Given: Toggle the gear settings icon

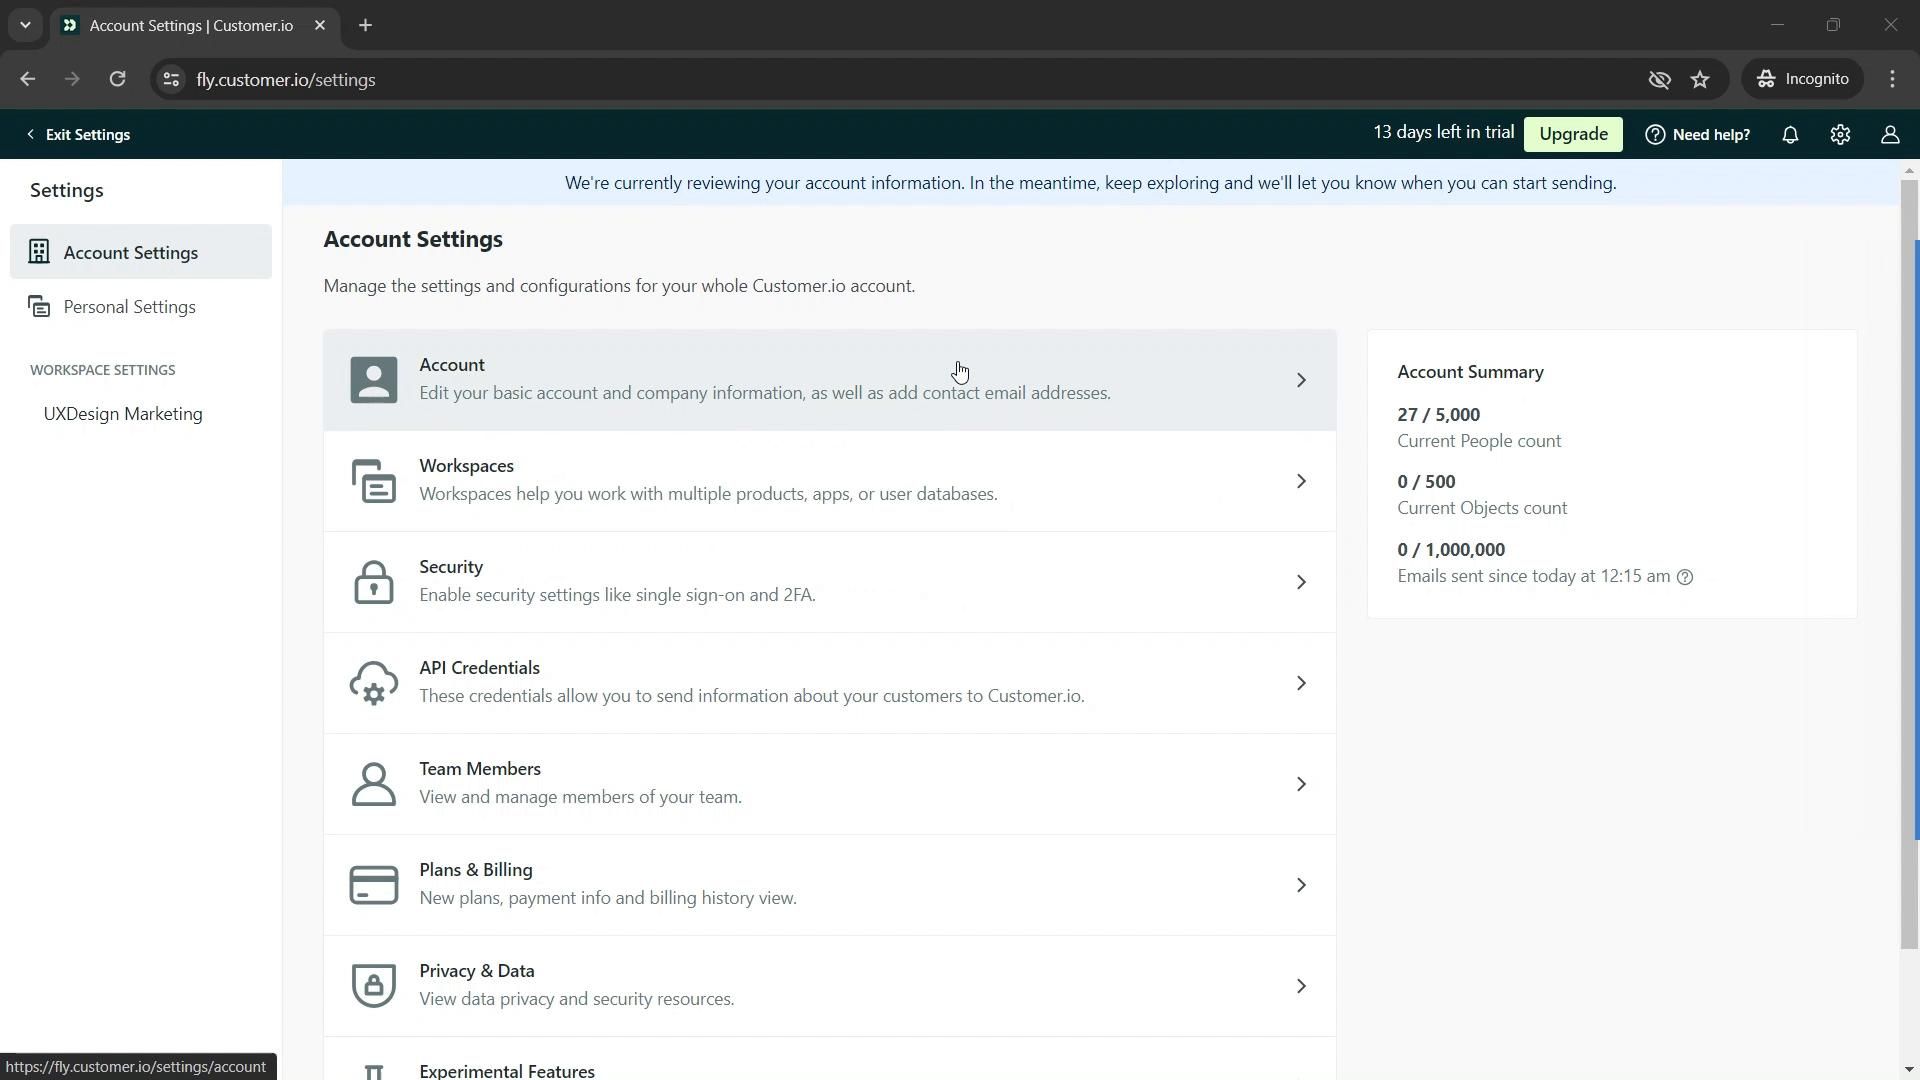Looking at the screenshot, I should pyautogui.click(x=1841, y=133).
